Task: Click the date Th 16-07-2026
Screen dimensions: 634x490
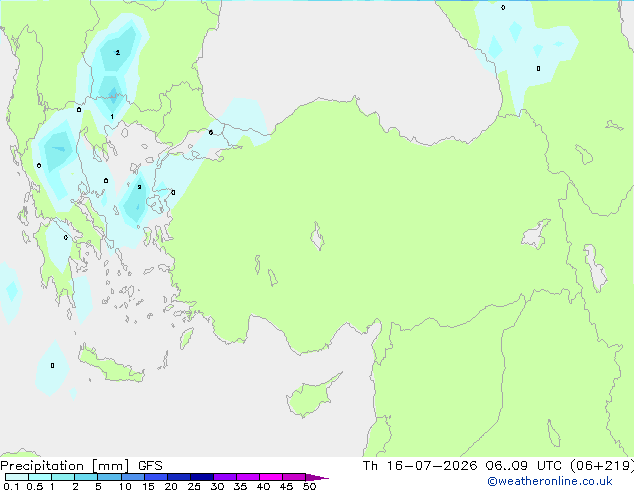Action: click(420, 466)
